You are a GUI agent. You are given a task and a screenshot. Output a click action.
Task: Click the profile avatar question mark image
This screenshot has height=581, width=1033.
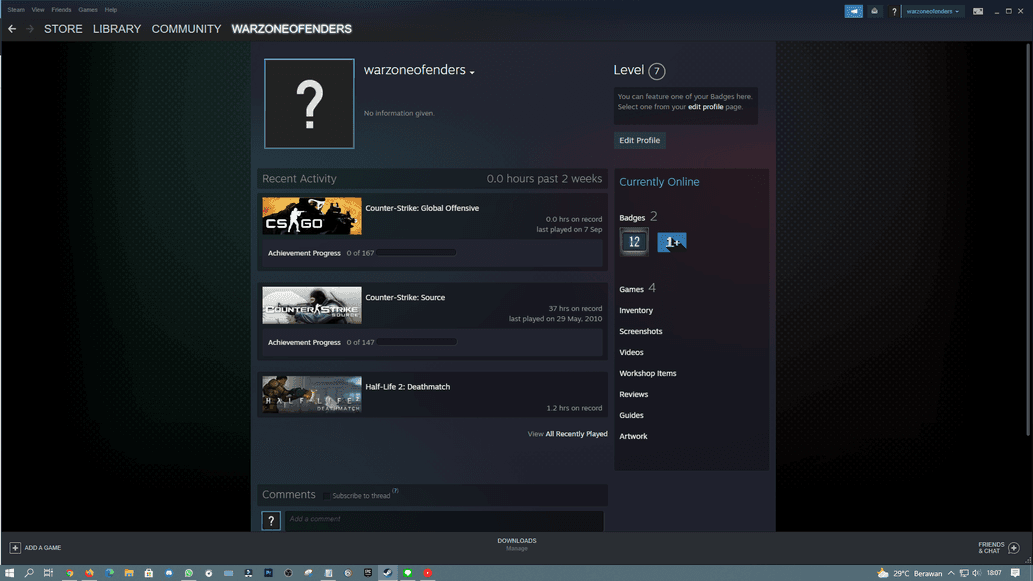(309, 103)
